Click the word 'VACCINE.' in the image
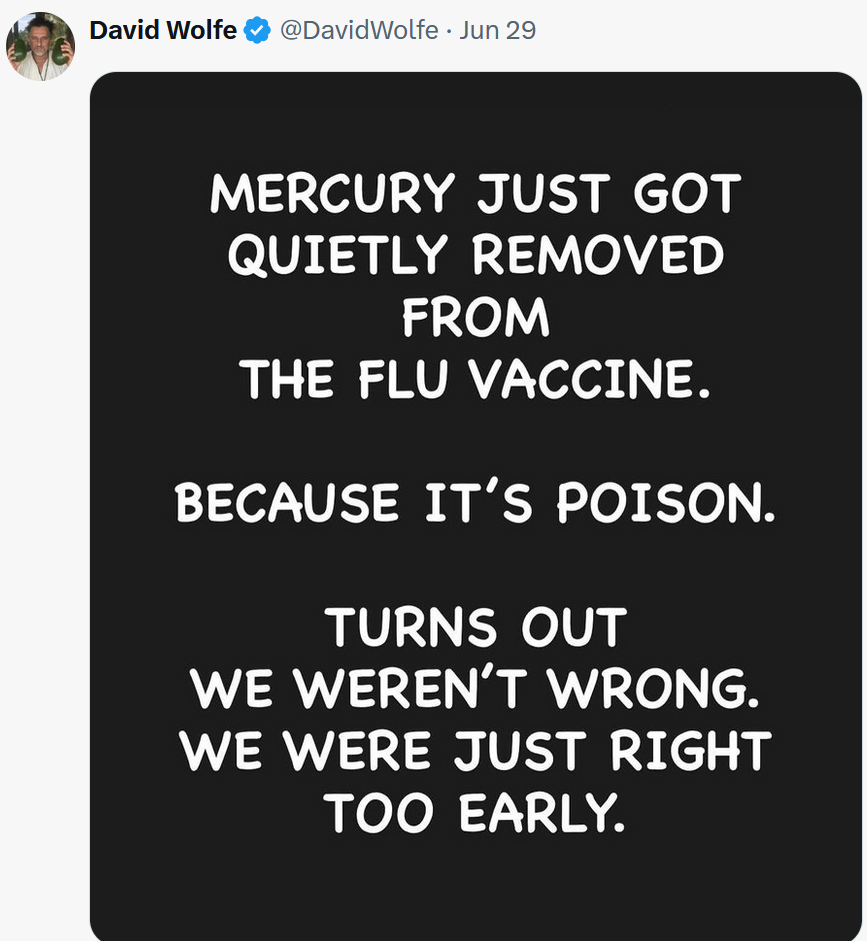 (x=589, y=379)
